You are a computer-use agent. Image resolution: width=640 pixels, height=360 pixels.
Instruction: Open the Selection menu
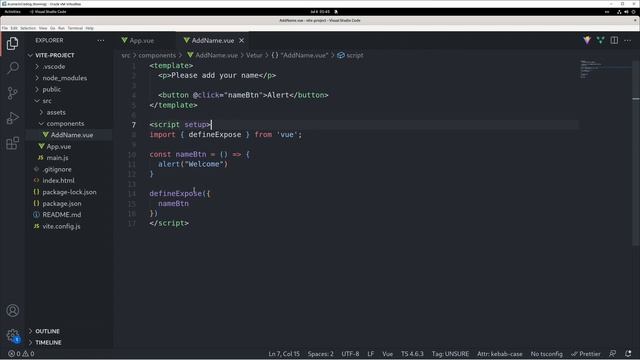28,28
